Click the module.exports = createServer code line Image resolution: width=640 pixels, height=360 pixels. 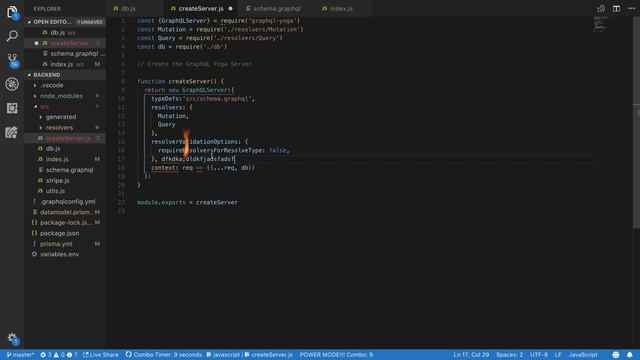pyautogui.click(x=187, y=202)
